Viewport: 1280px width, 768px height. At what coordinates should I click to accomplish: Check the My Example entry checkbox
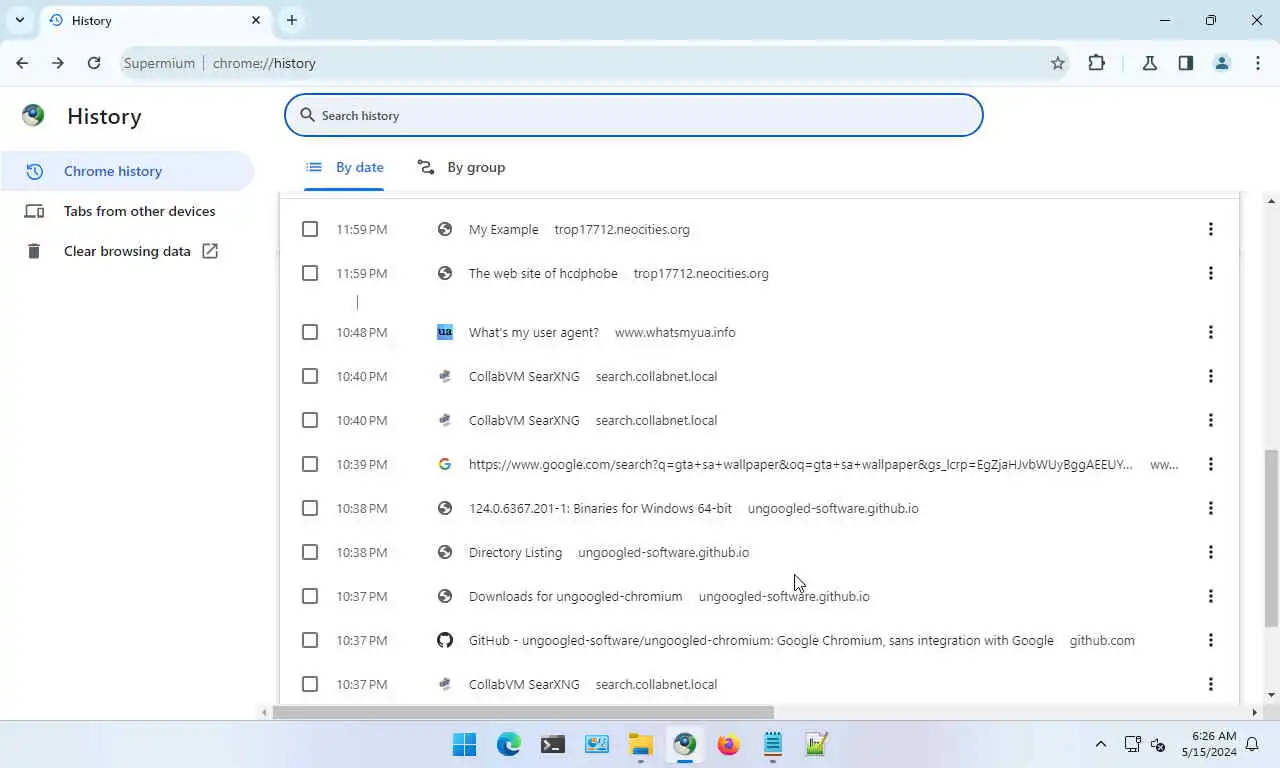[310, 229]
